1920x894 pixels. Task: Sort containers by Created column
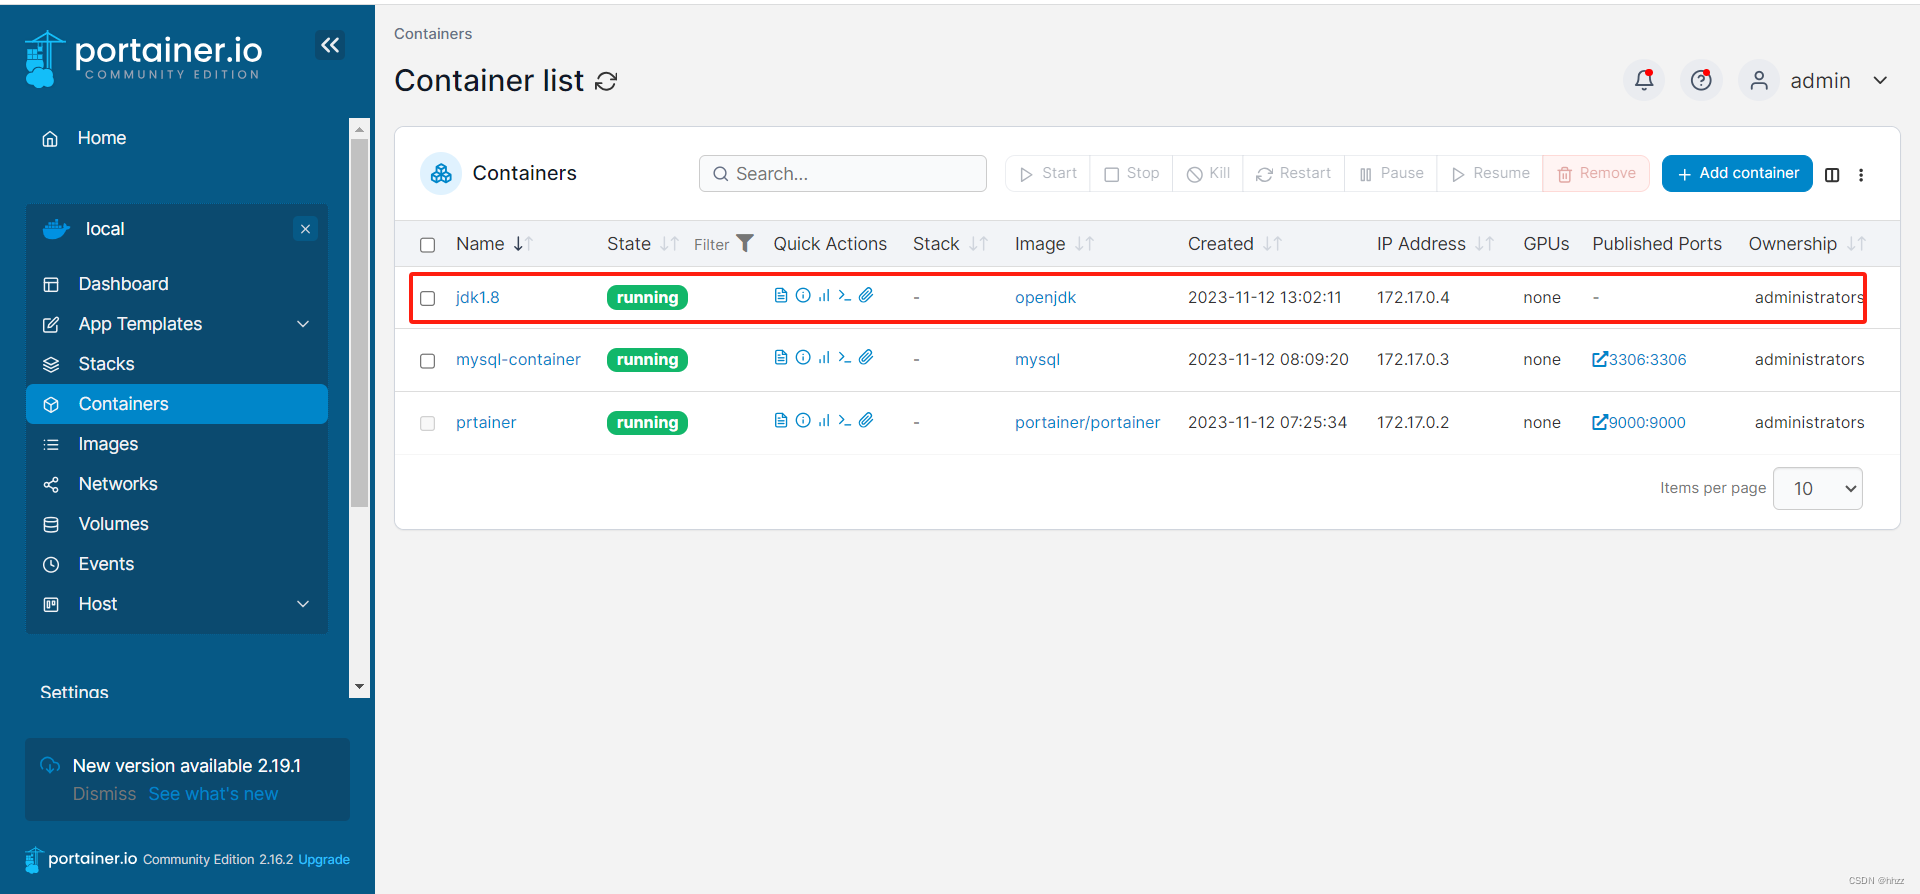(1234, 244)
